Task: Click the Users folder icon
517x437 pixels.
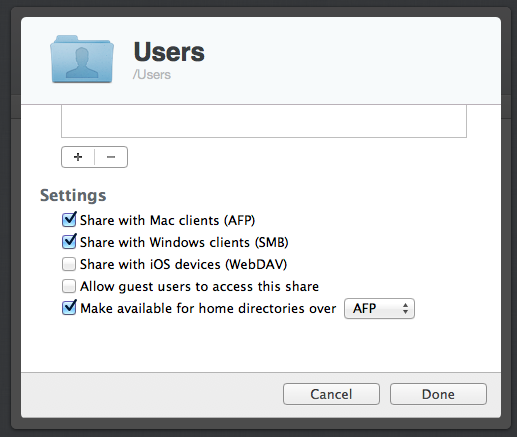Action: point(82,59)
